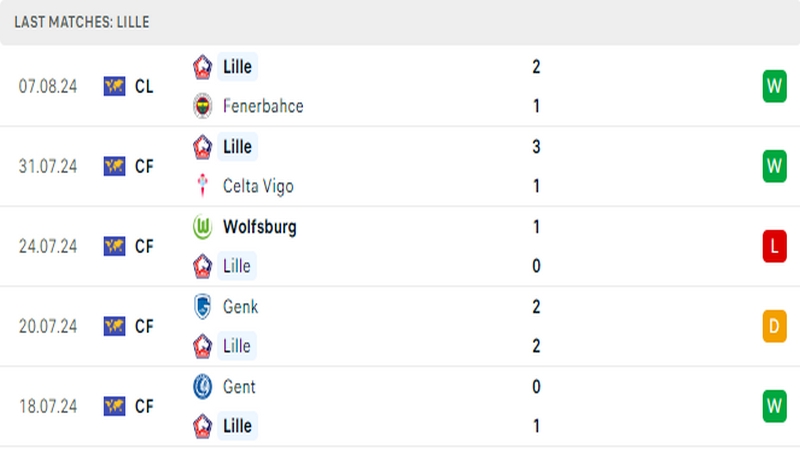Viewport: 800px width, 450px height.
Task: Click the Lille crest in the Wolfsburg match
Action: [203, 266]
